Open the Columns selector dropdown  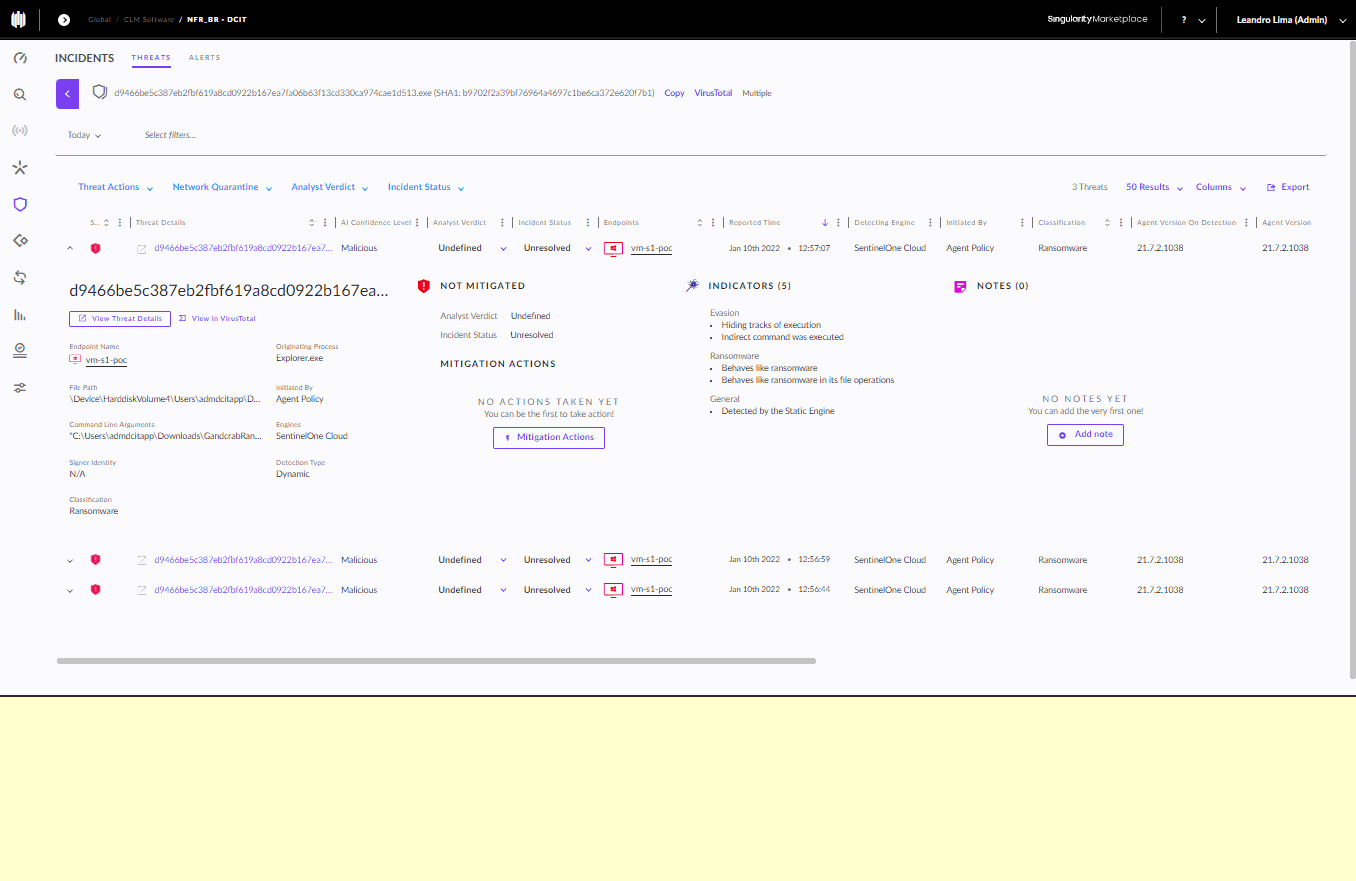click(1221, 187)
